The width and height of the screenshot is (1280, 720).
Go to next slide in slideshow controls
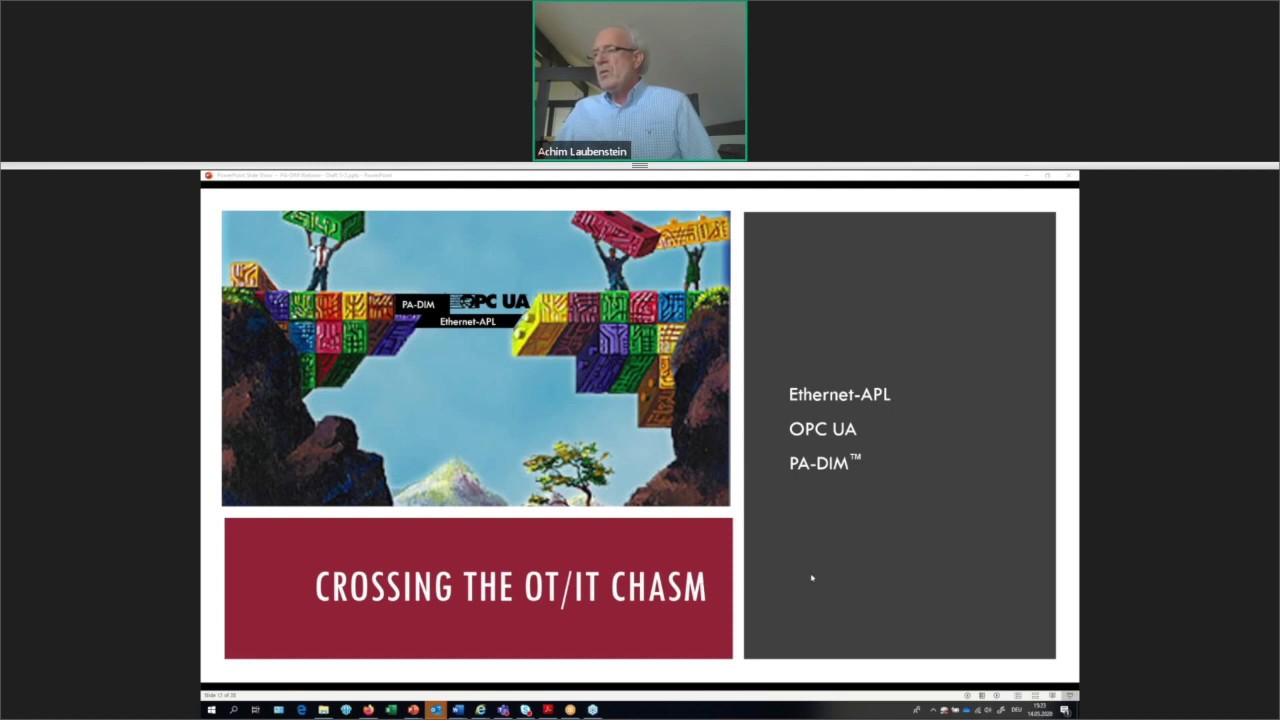click(996, 695)
